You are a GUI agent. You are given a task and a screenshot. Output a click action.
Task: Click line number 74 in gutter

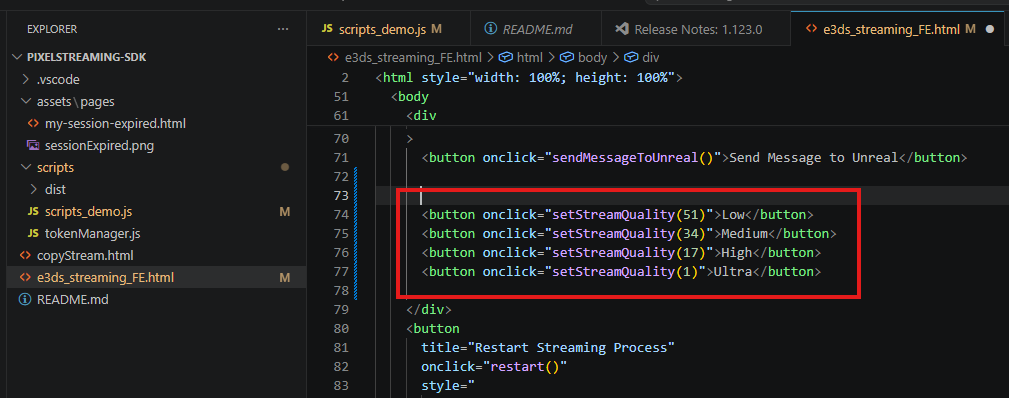tap(341, 214)
